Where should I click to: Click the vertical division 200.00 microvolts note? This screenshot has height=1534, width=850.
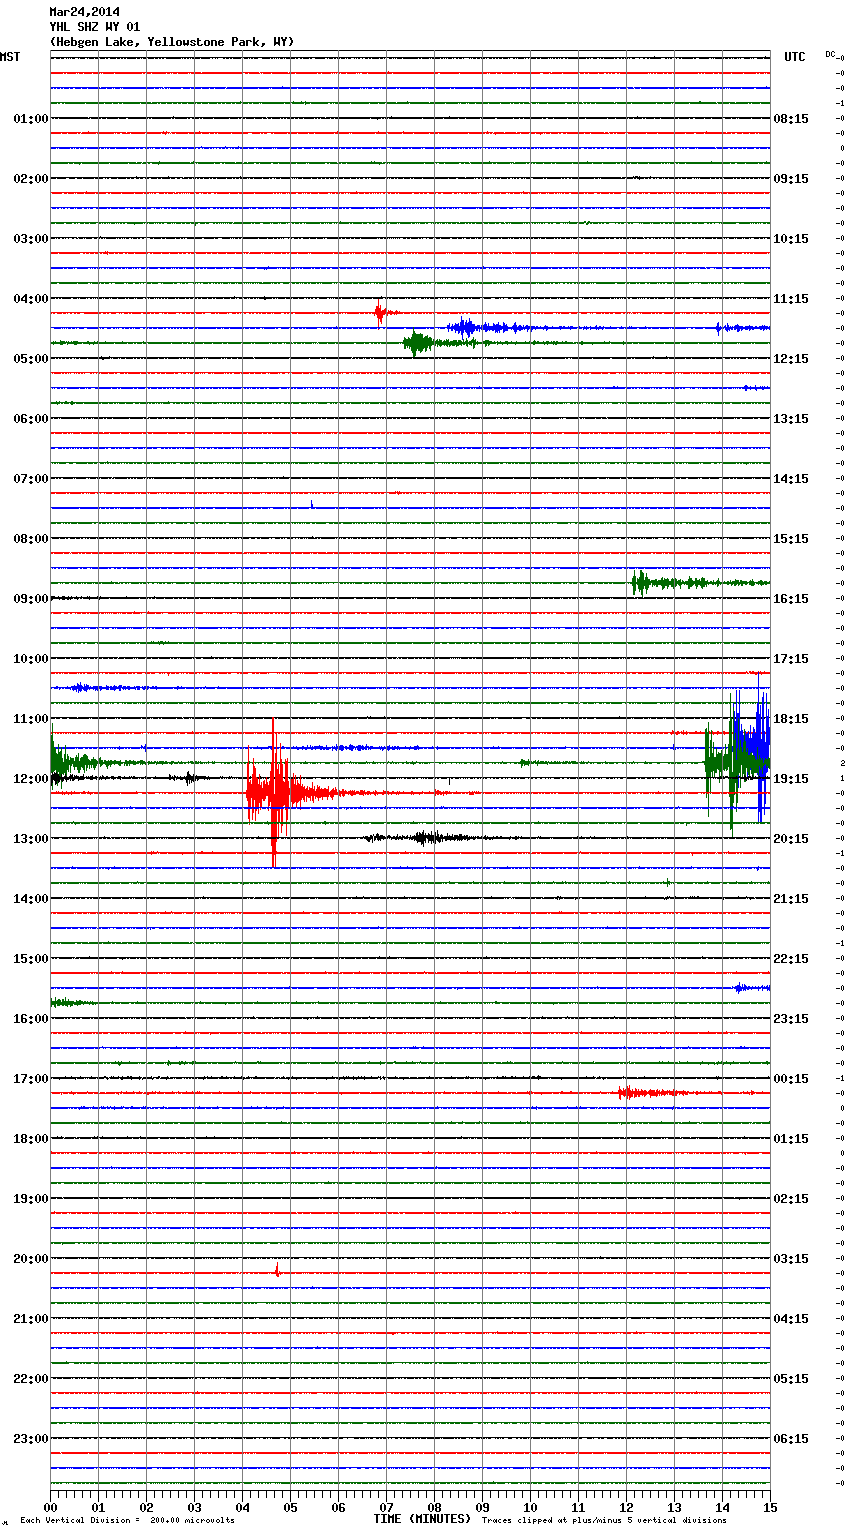pyautogui.click(x=127, y=1520)
